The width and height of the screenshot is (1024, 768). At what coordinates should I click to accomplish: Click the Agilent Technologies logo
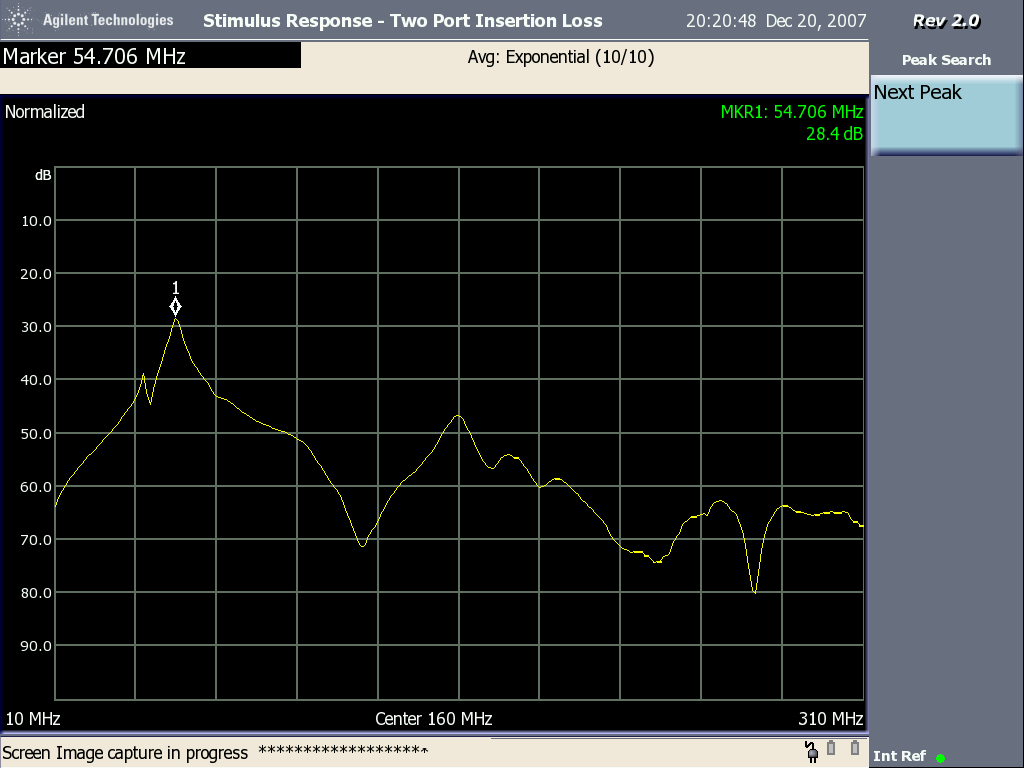click(x=88, y=20)
